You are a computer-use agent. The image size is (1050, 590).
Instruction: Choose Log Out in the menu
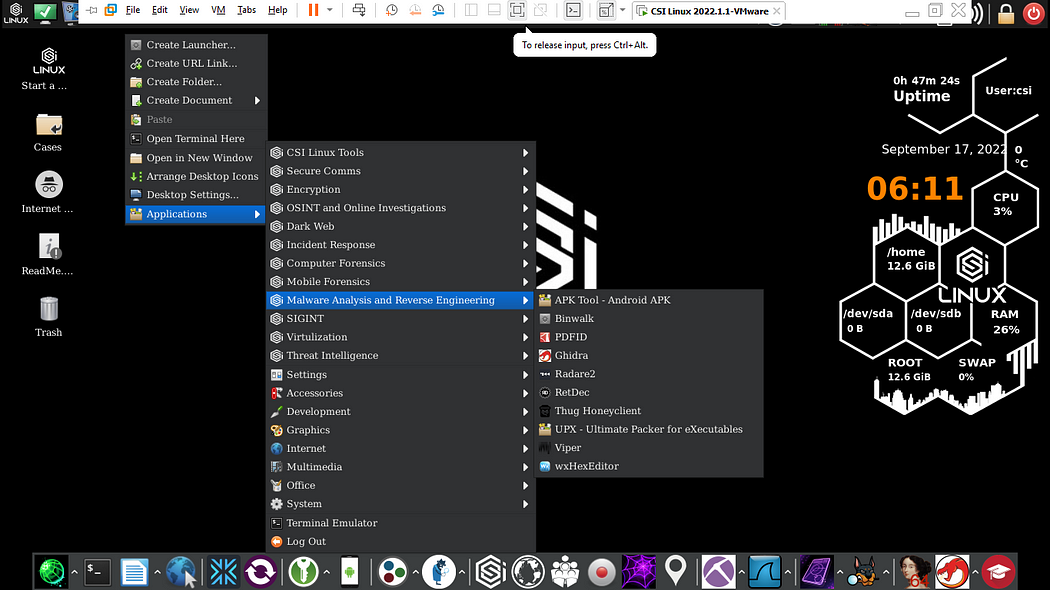pos(400,541)
